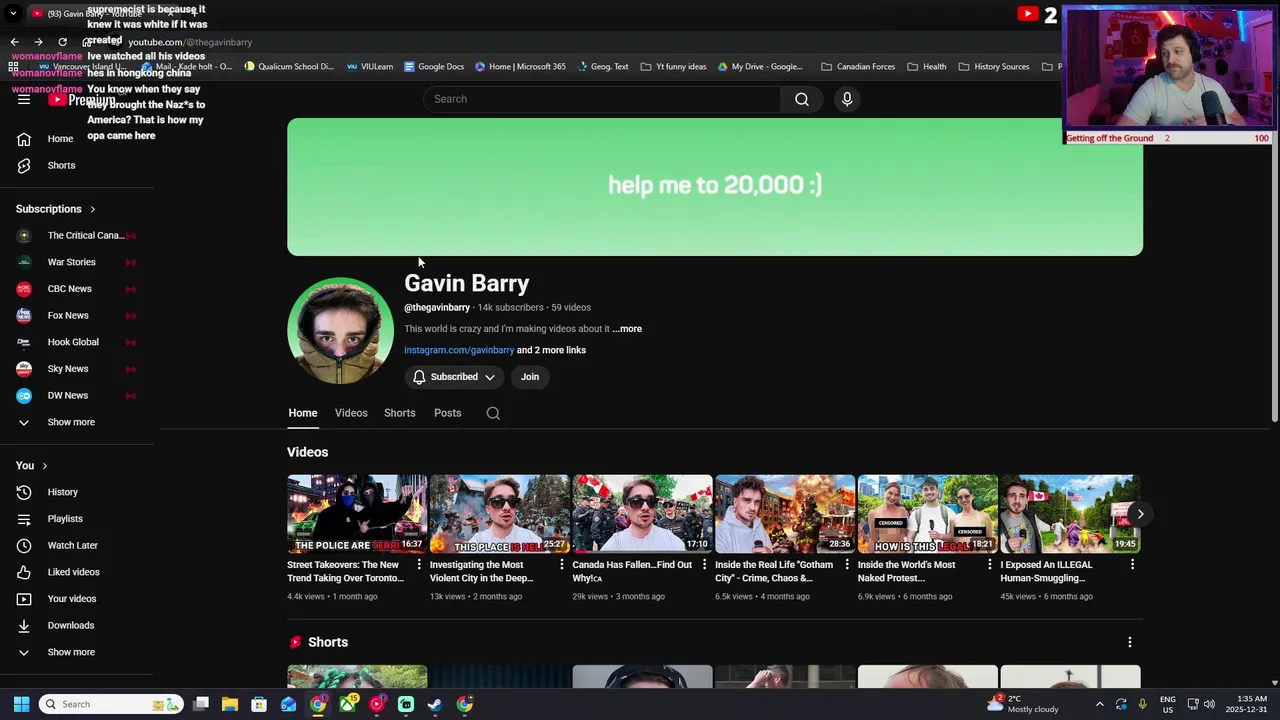This screenshot has height=720, width=1280.
Task: Open Street Takeovers video thumbnail
Action: tap(357, 514)
